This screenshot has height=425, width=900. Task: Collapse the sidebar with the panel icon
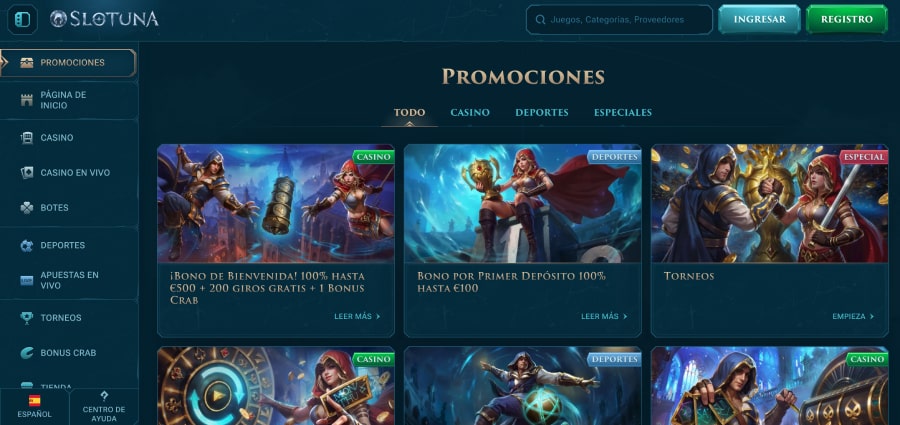(x=22, y=20)
